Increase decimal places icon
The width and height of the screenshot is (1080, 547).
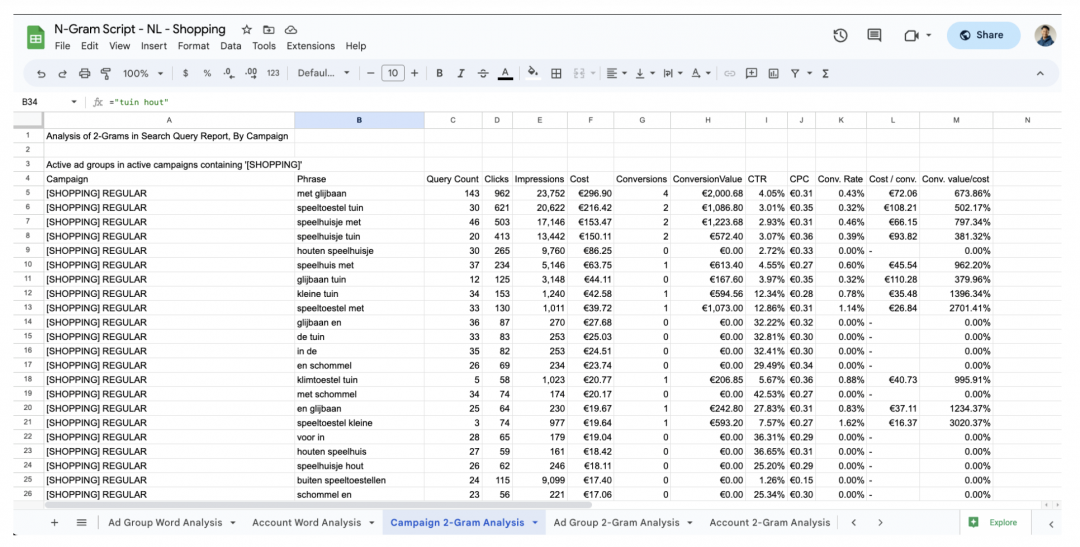pyautogui.click(x=251, y=74)
